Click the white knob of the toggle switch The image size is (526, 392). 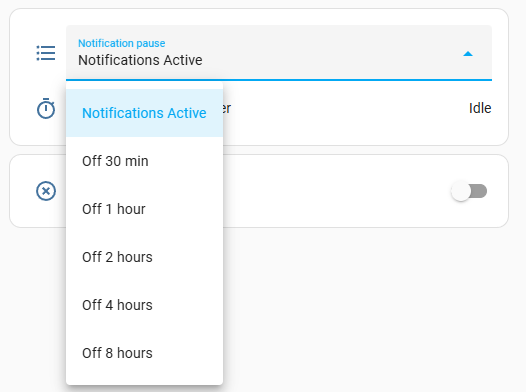coord(461,191)
